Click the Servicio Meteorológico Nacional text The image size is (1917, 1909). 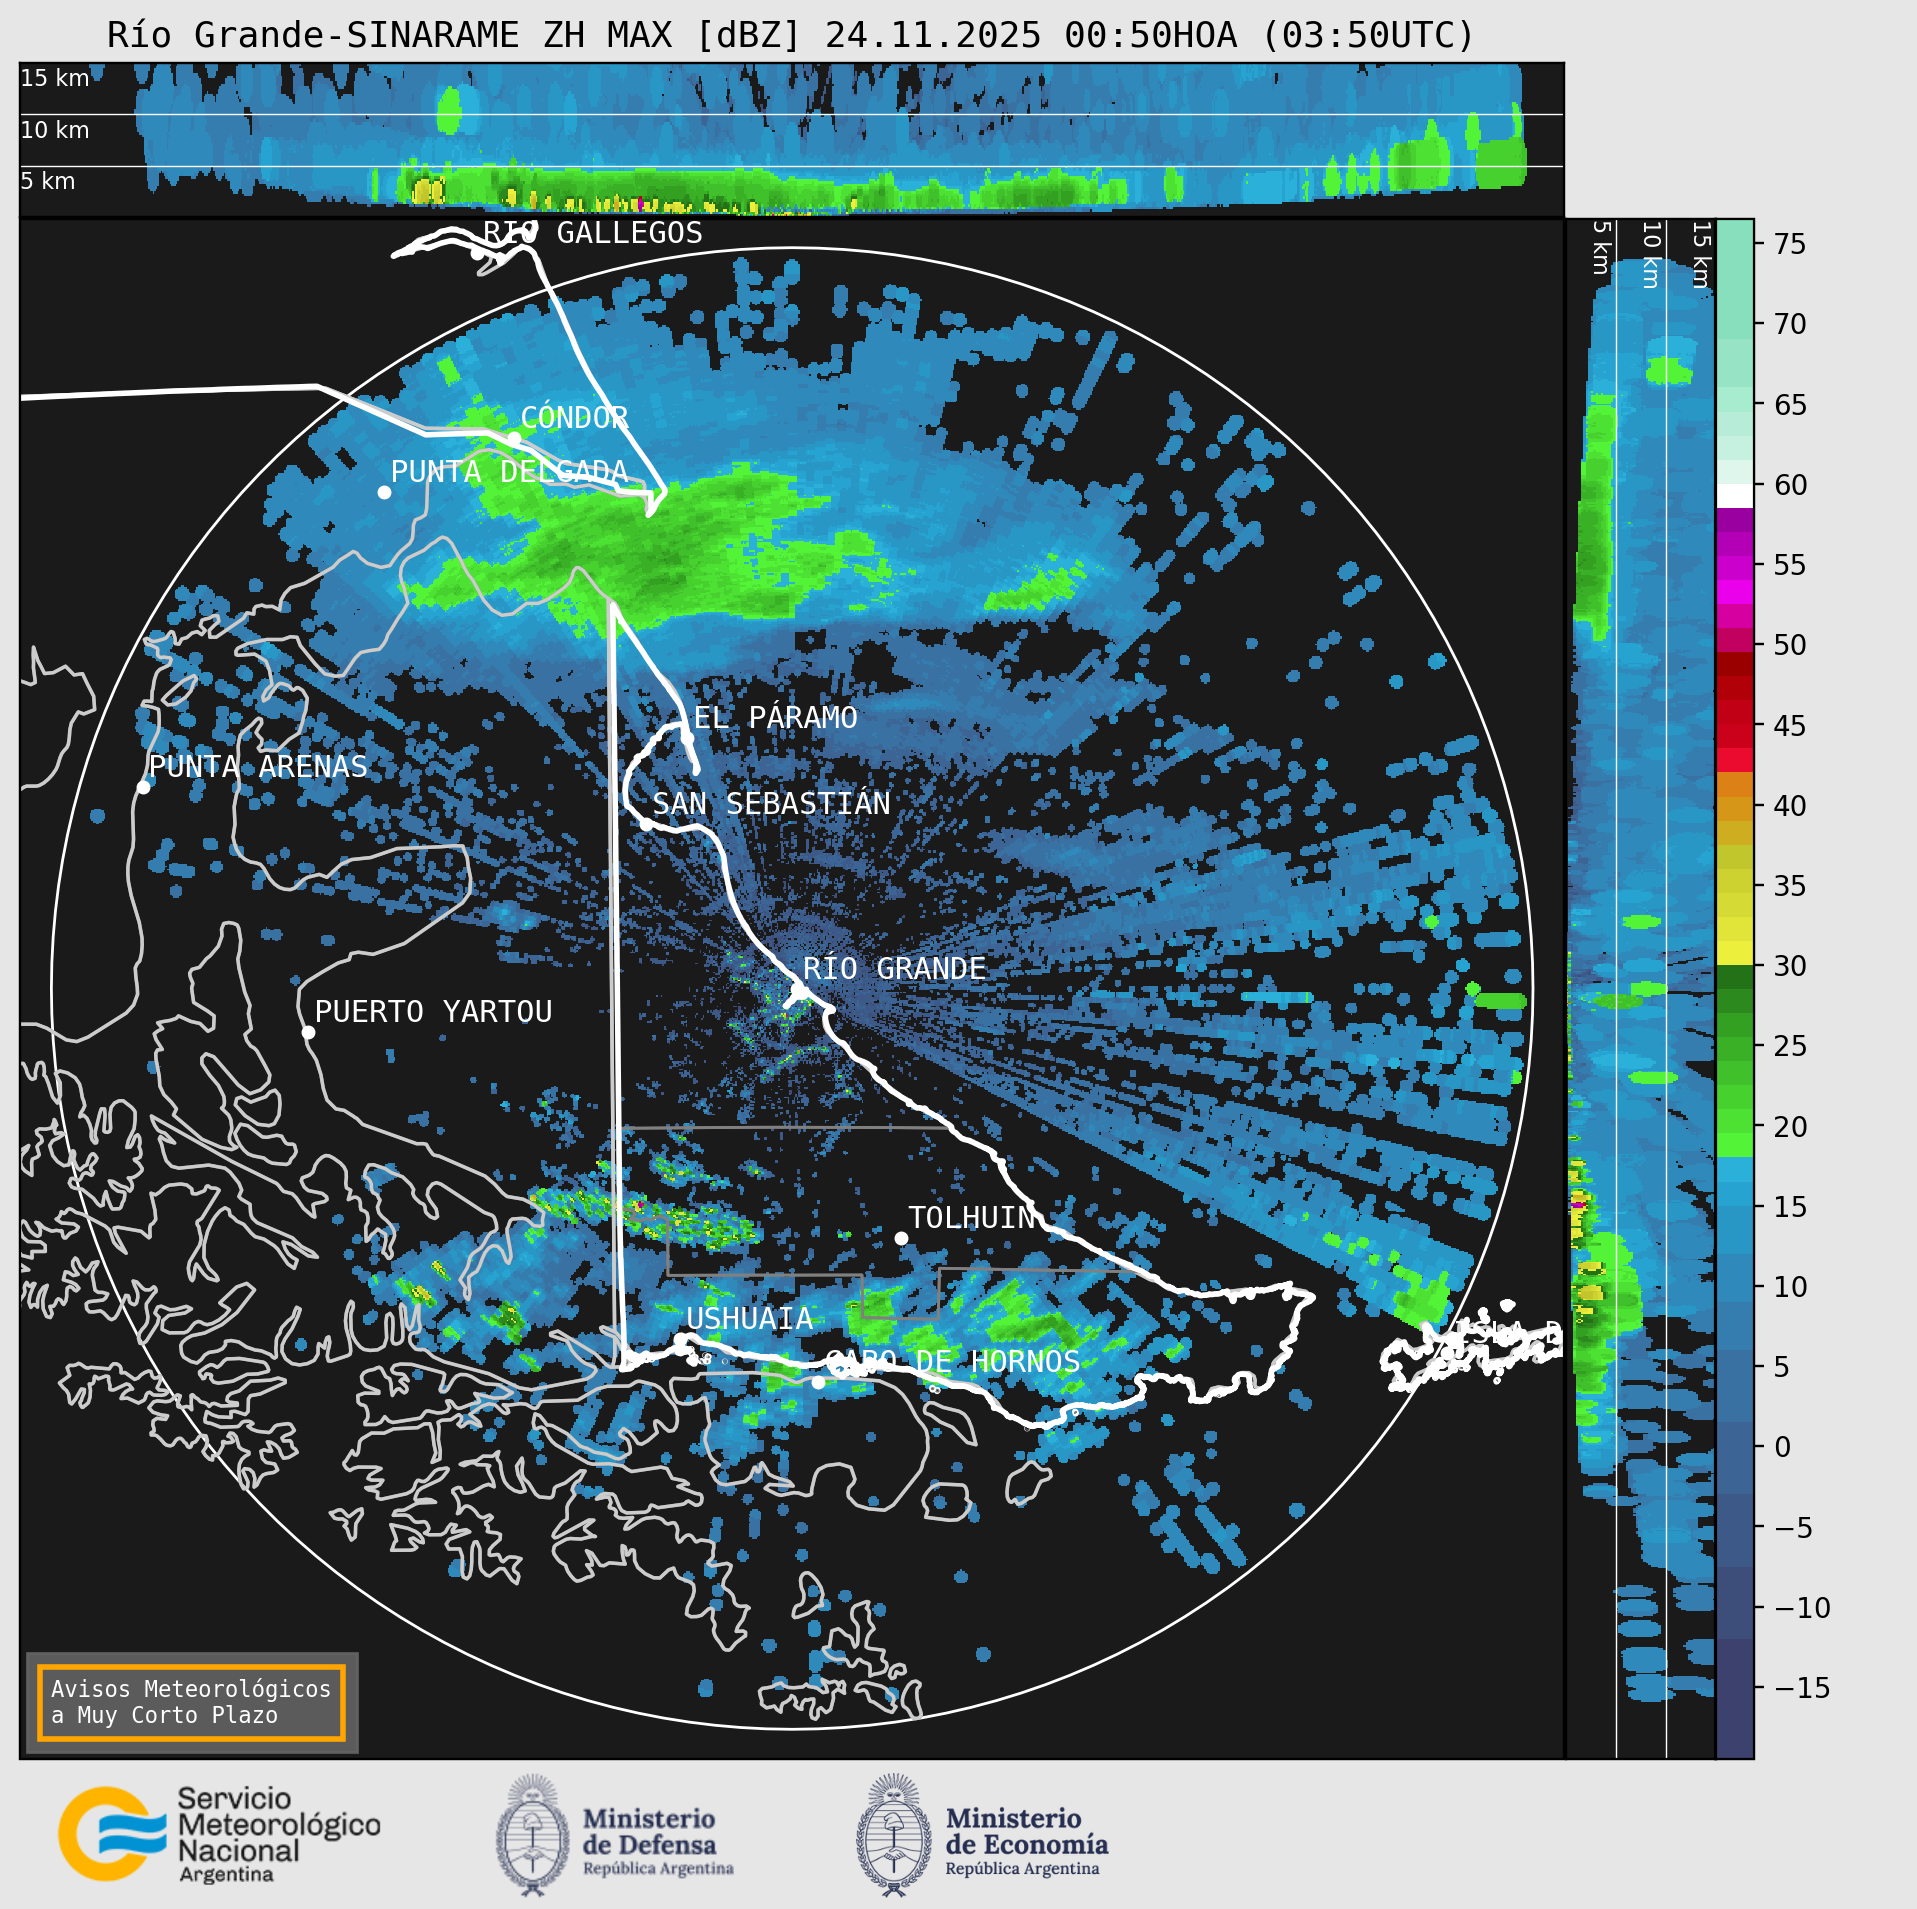(x=279, y=1835)
